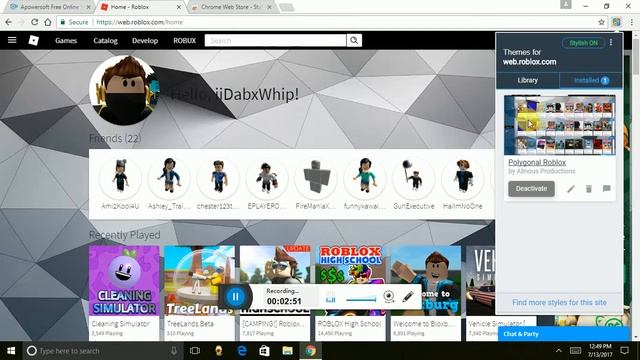The height and width of the screenshot is (360, 640).
Task: Open friend chester123t... avatar
Action: [x=218, y=178]
